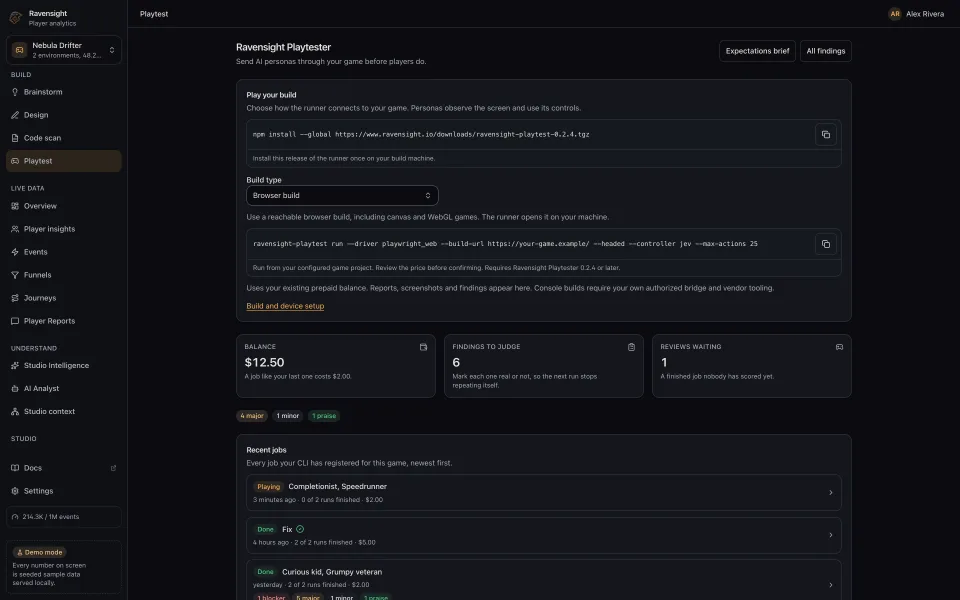Screen dimensions: 960x600
Task: Expand the Fix job chevron
Action: coord(830,535)
